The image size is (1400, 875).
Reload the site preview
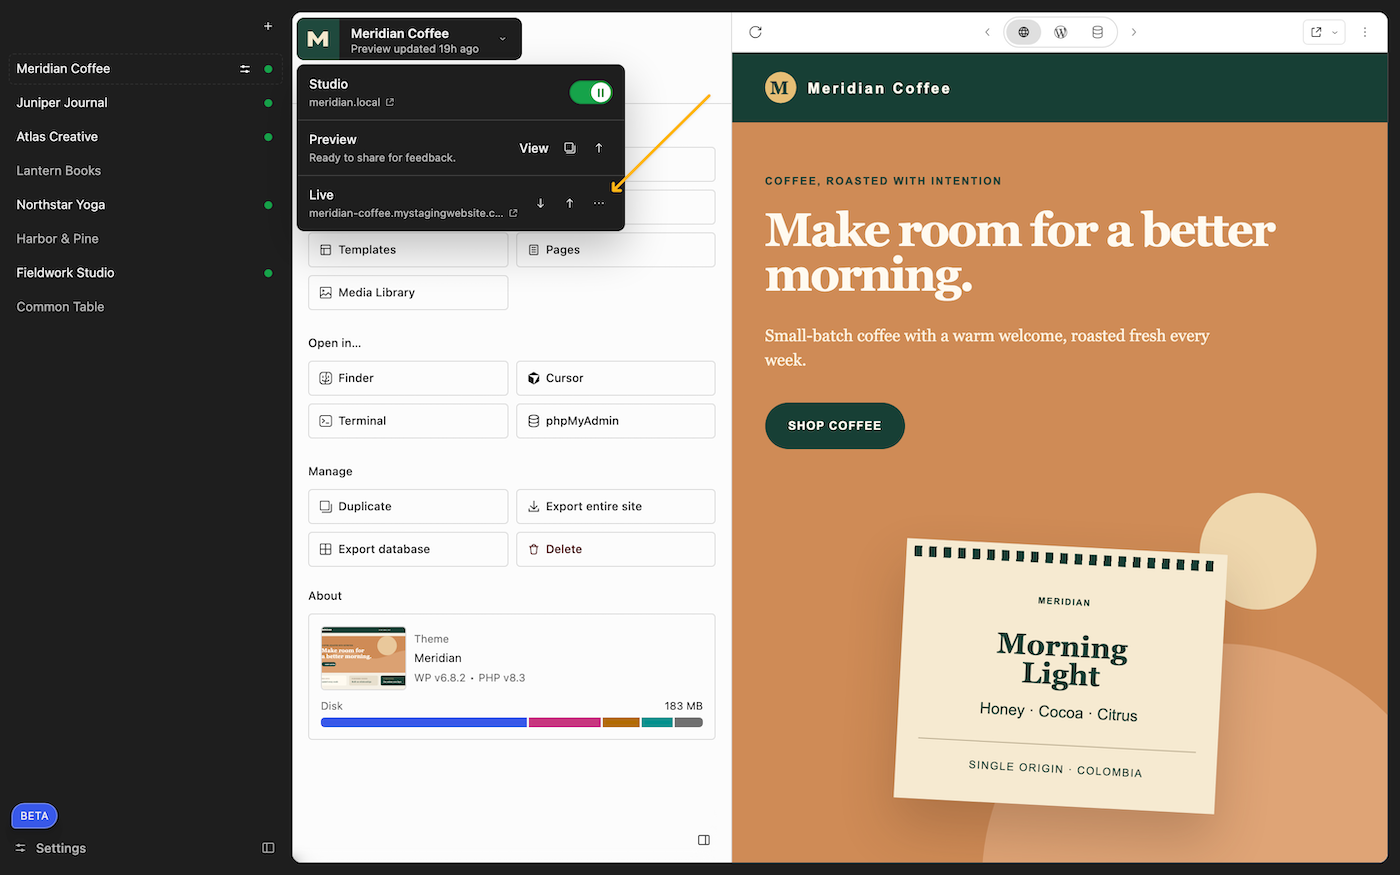click(x=756, y=32)
